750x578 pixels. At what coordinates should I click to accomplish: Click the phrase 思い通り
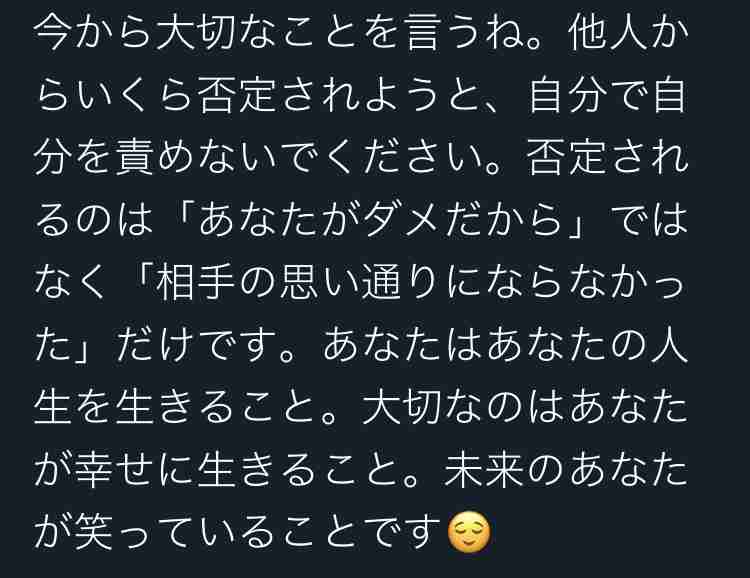tap(361, 283)
